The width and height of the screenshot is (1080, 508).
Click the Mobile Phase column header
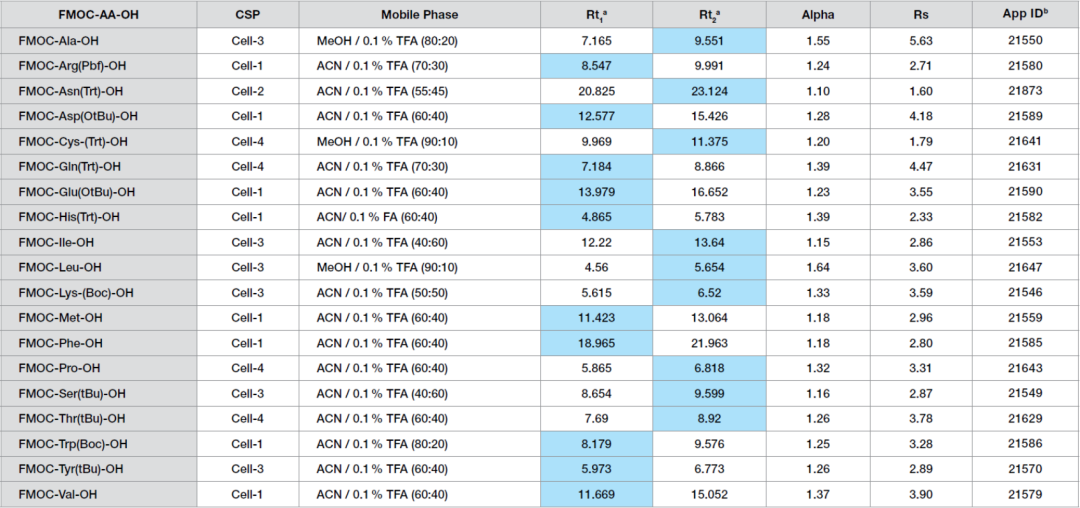pyautogui.click(x=419, y=15)
